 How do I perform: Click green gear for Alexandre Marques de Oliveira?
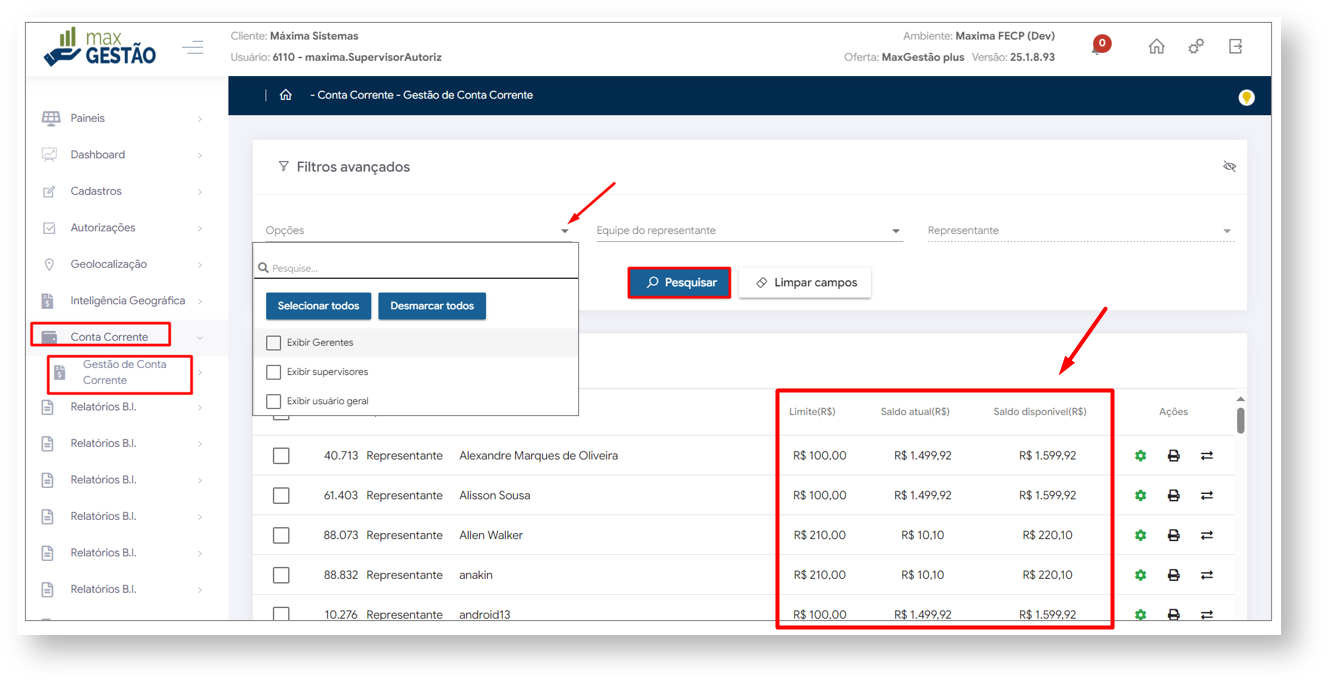(x=1140, y=456)
